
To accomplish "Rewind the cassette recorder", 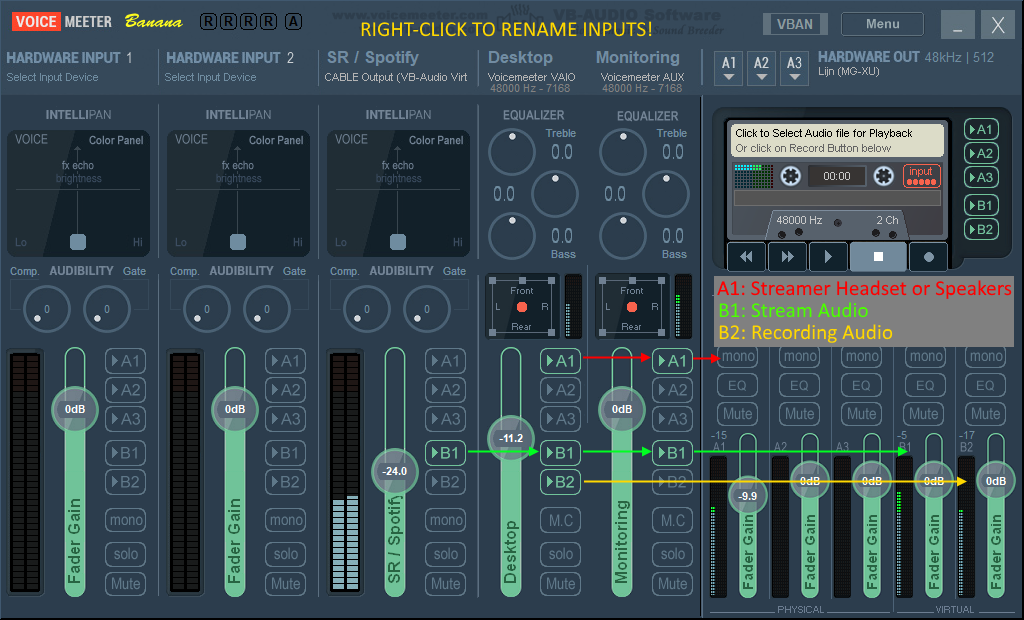I will [x=746, y=257].
